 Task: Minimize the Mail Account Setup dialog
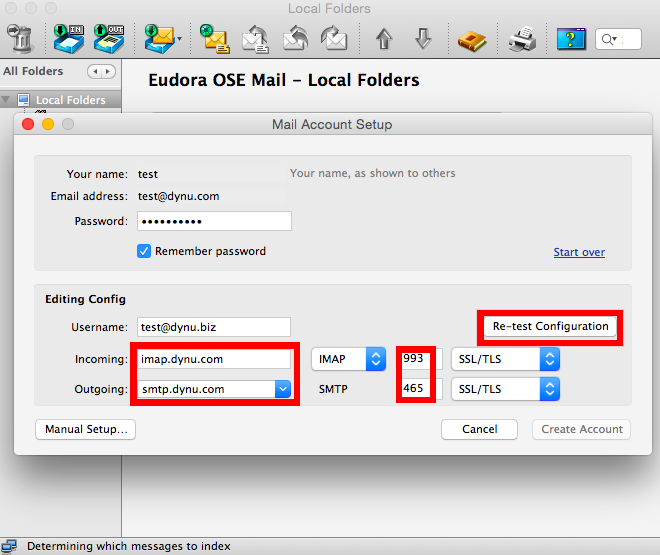coord(48,124)
